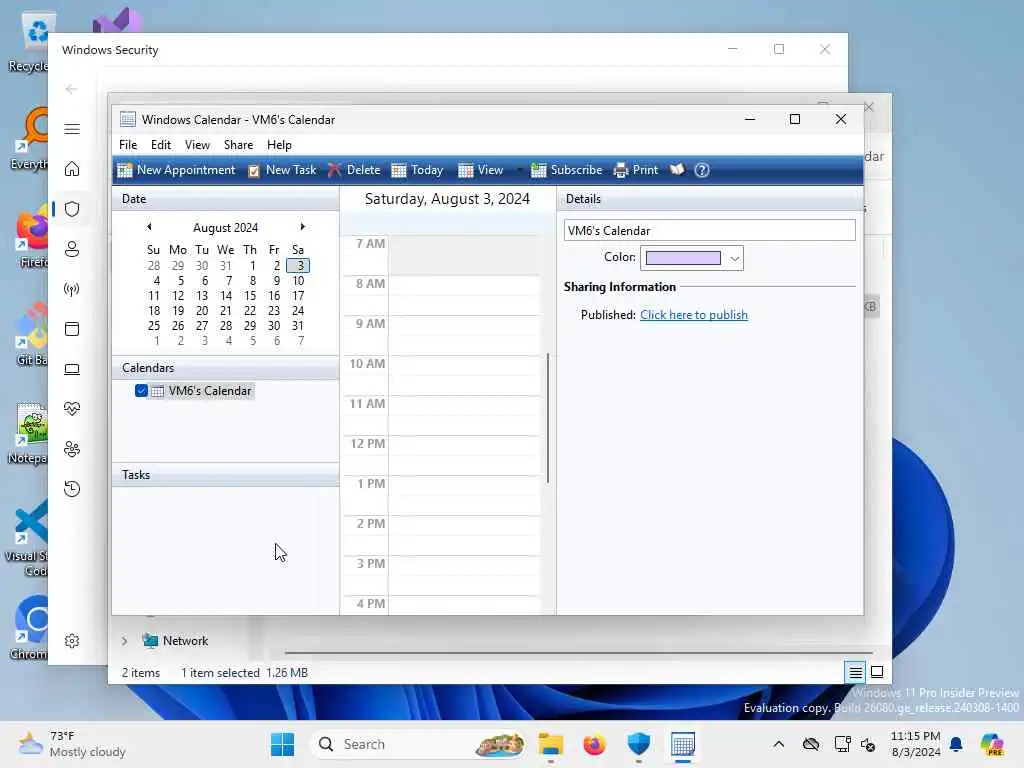Open Family options icon in Windows Security

72,449
